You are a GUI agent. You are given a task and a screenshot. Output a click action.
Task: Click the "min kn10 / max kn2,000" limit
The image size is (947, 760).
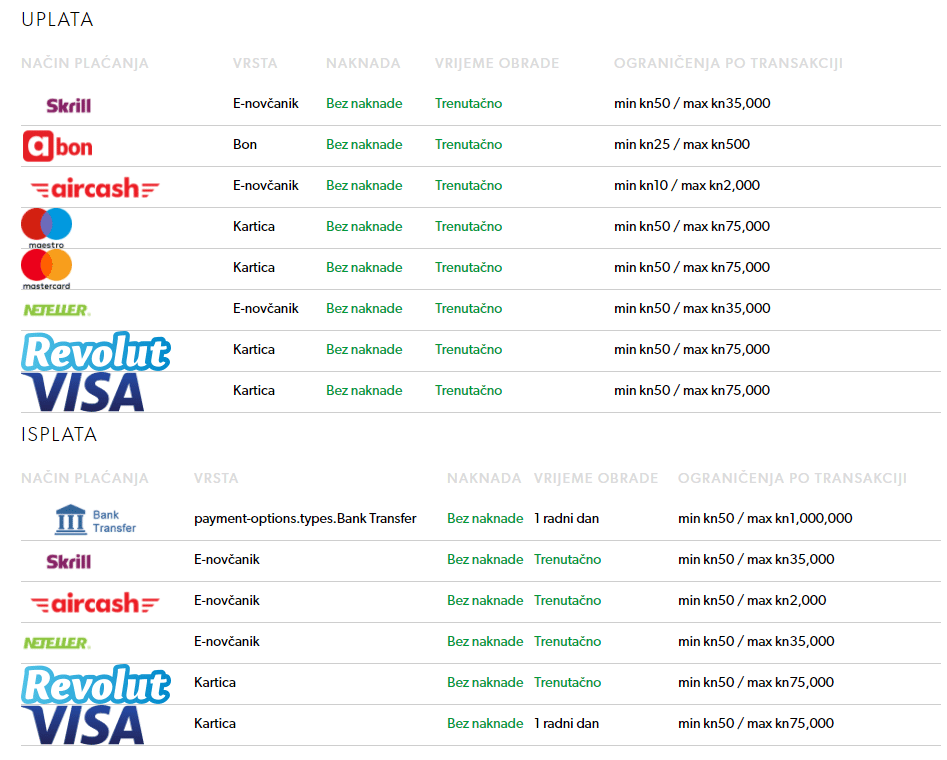click(687, 185)
